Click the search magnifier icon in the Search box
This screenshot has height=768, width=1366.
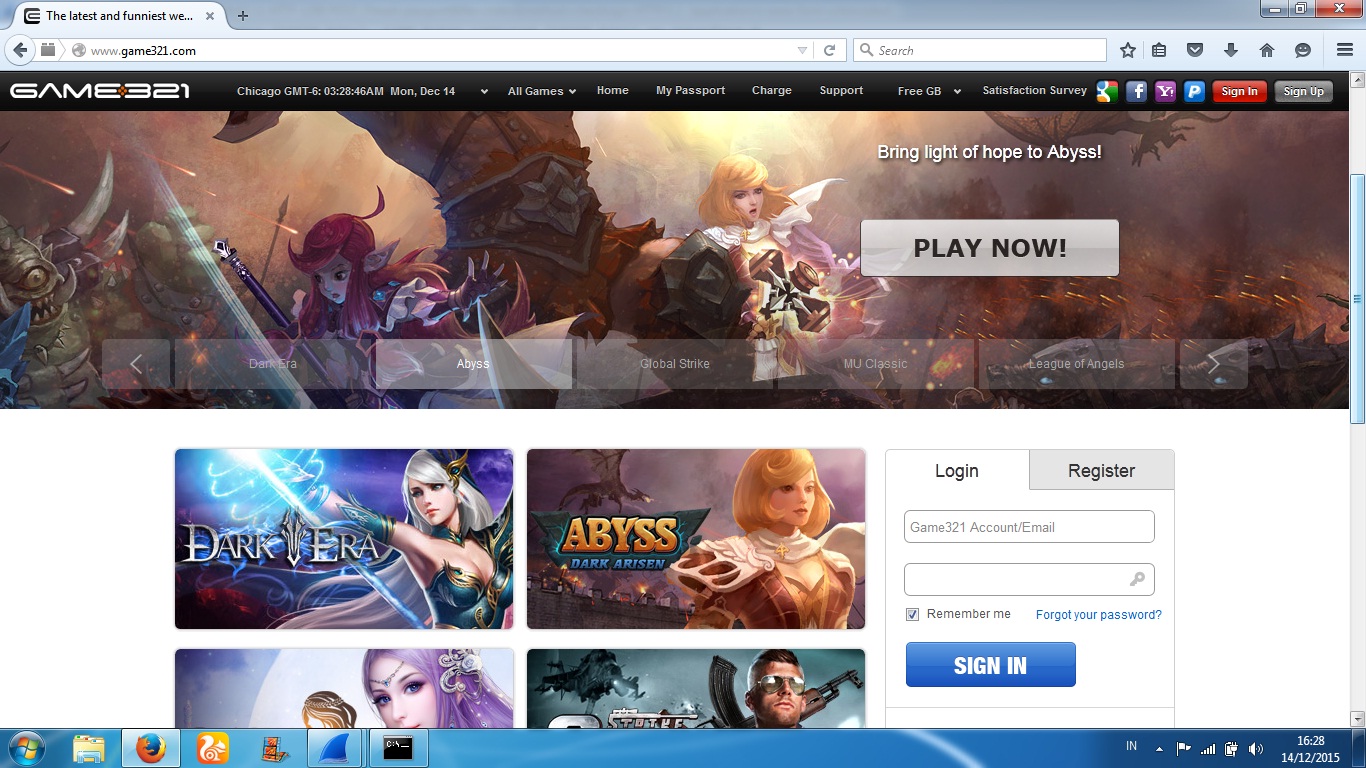pos(866,50)
